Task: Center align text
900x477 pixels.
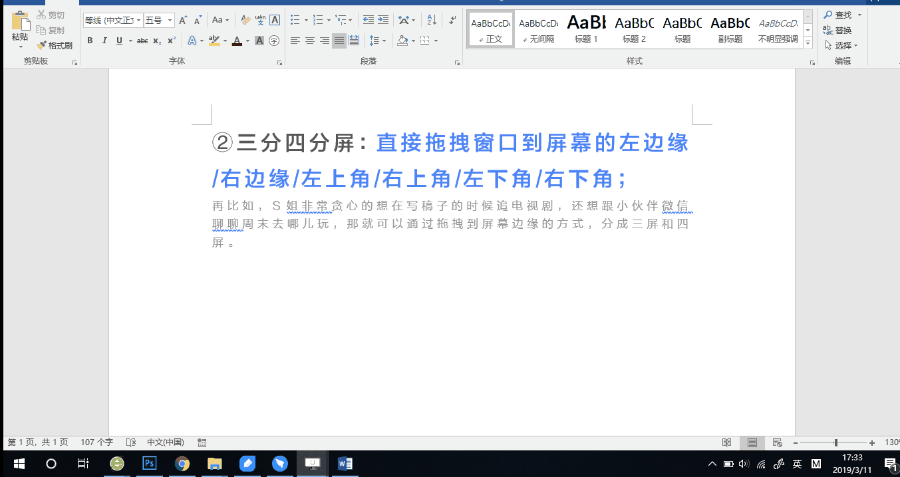Action: point(310,41)
